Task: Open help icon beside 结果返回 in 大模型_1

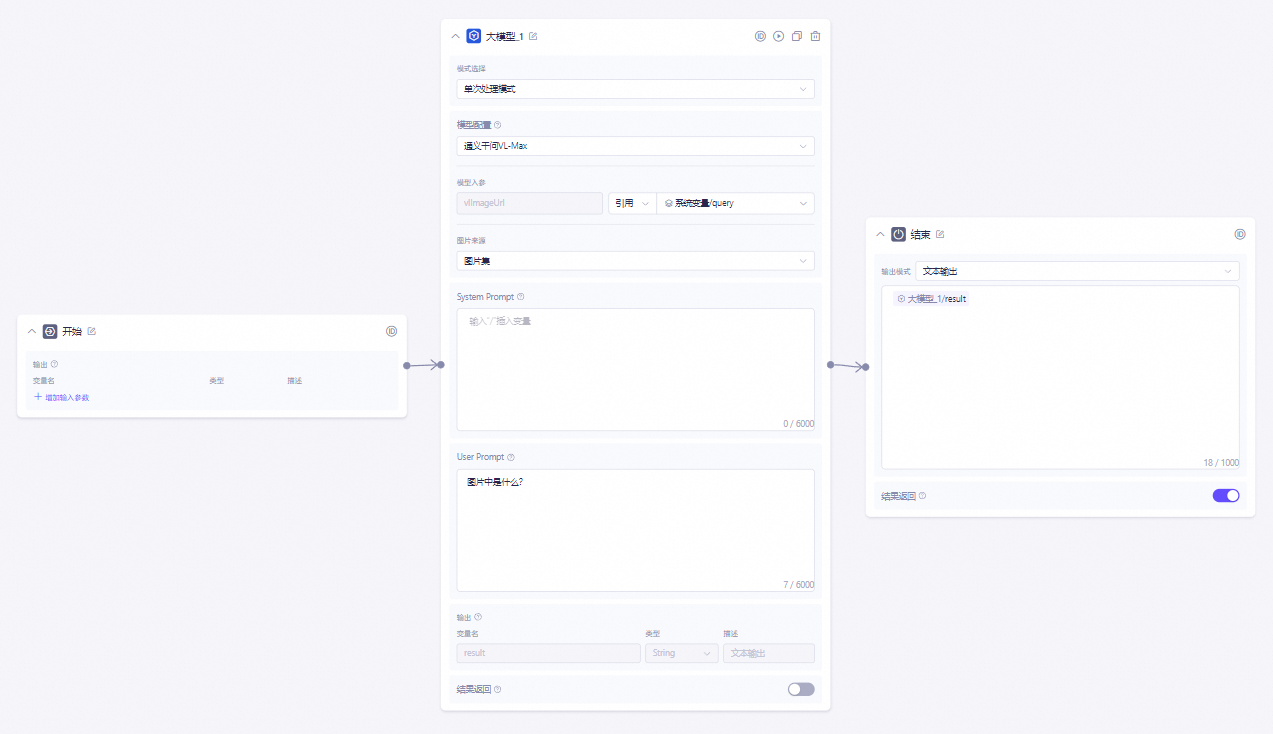Action: [x=498, y=689]
